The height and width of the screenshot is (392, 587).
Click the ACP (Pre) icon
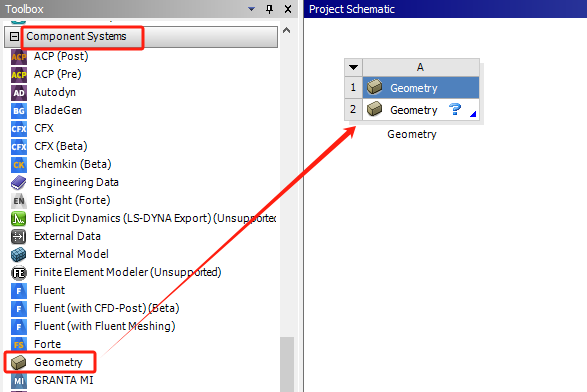click(19, 75)
